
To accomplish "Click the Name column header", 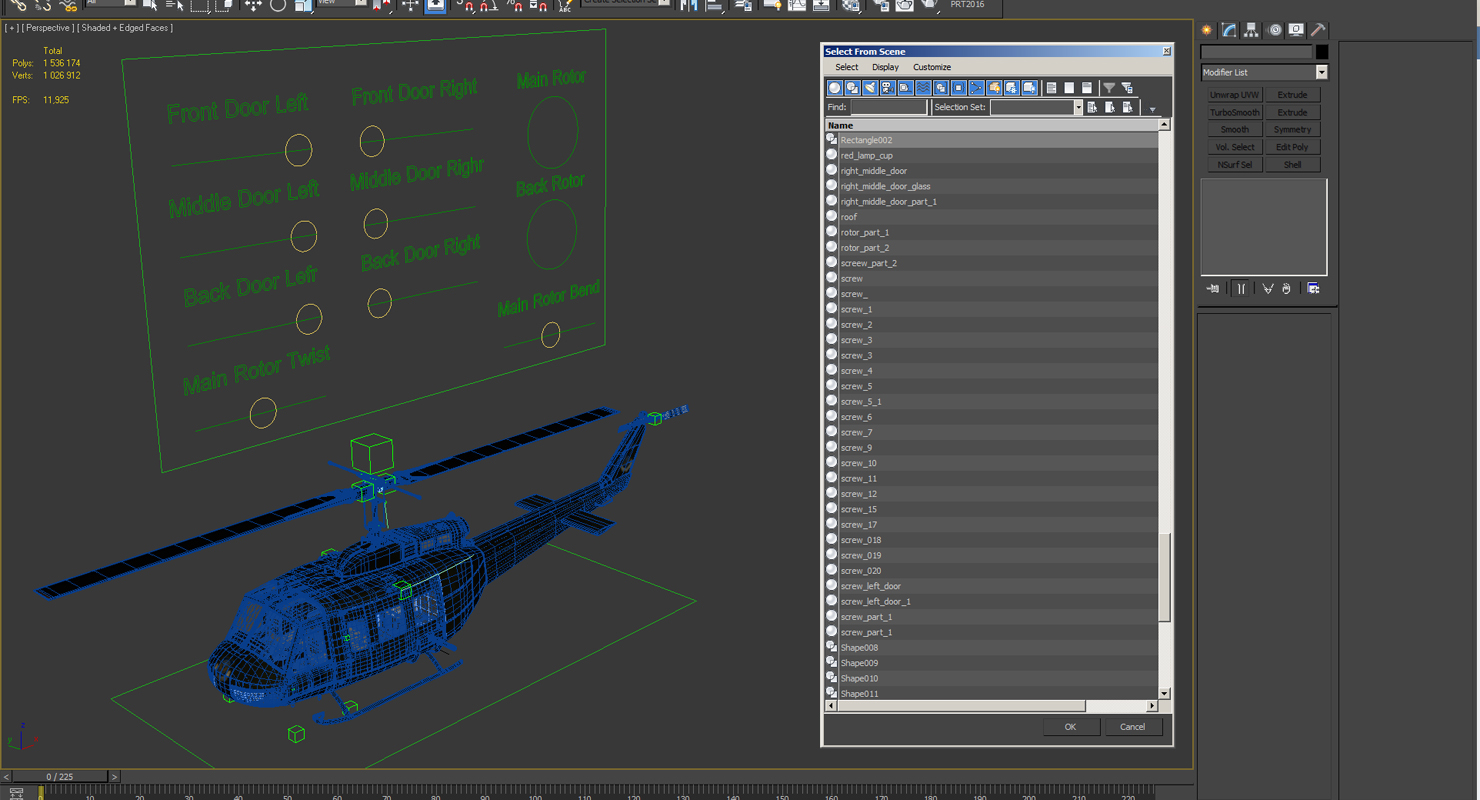I will click(x=991, y=125).
